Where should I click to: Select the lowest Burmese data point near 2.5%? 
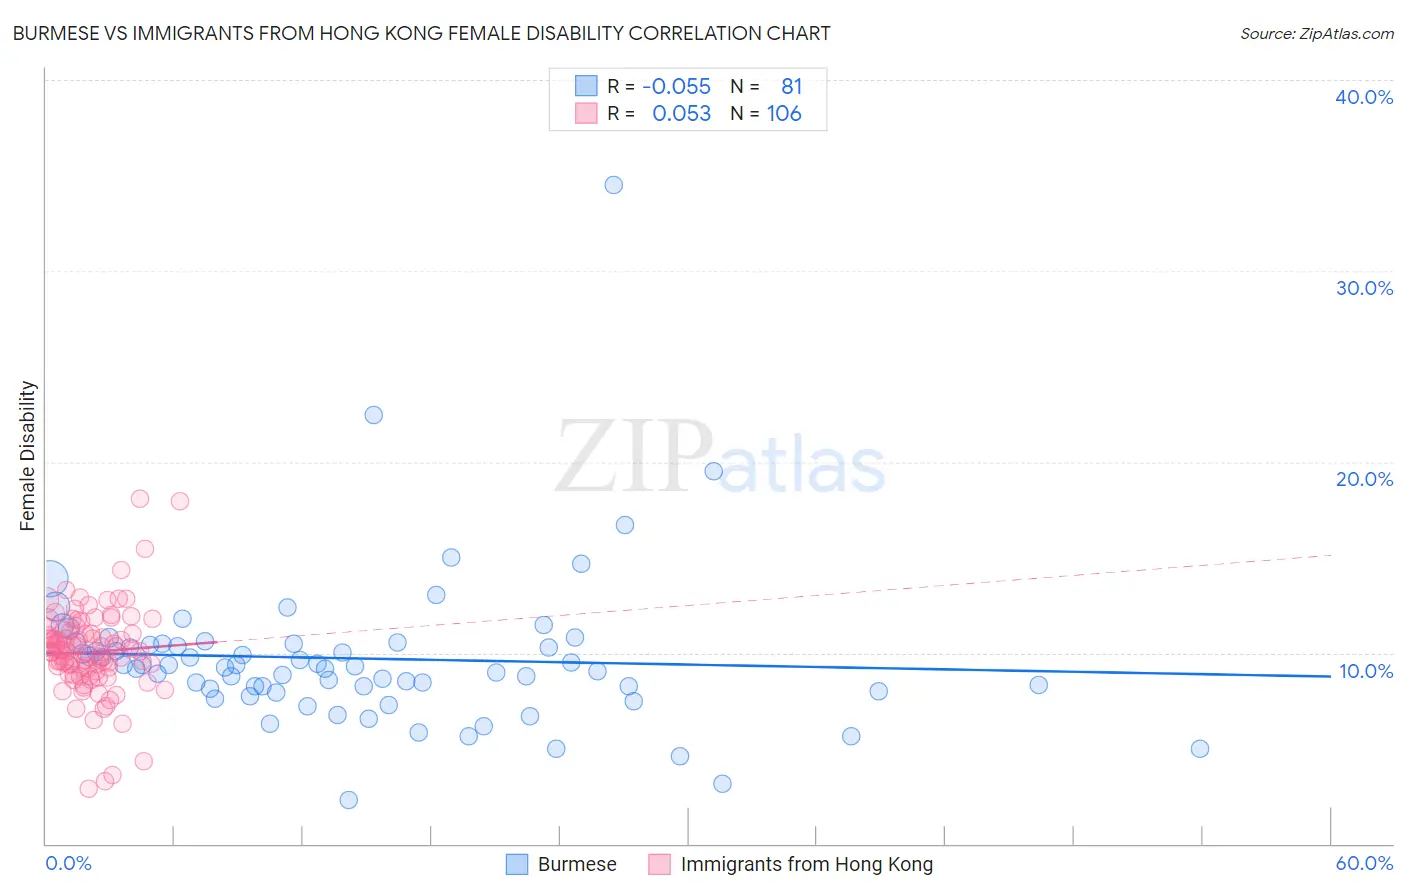coord(349,800)
